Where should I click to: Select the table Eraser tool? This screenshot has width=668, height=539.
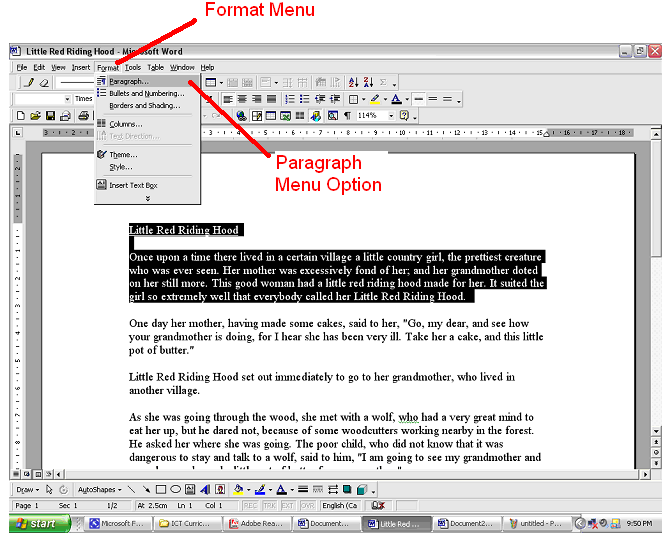[x=44, y=83]
